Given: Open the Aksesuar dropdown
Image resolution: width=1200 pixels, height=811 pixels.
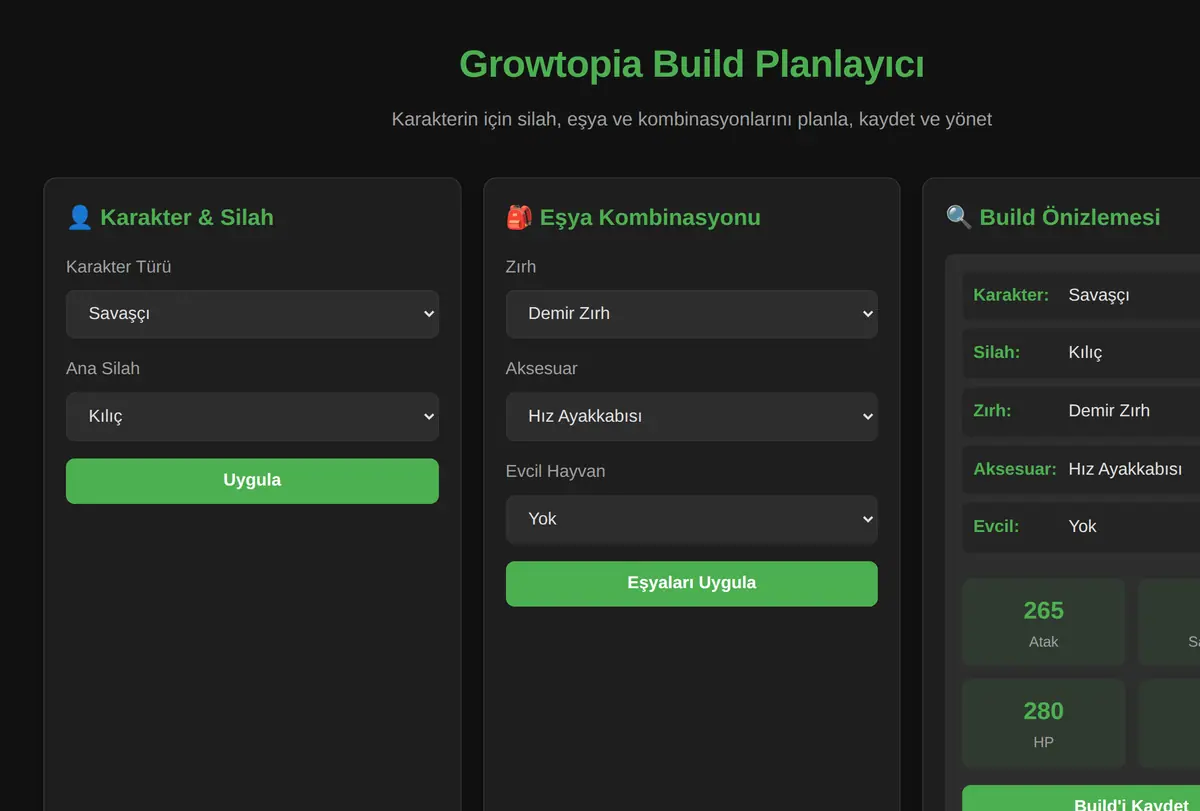Looking at the screenshot, I should pyautogui.click(x=691, y=416).
